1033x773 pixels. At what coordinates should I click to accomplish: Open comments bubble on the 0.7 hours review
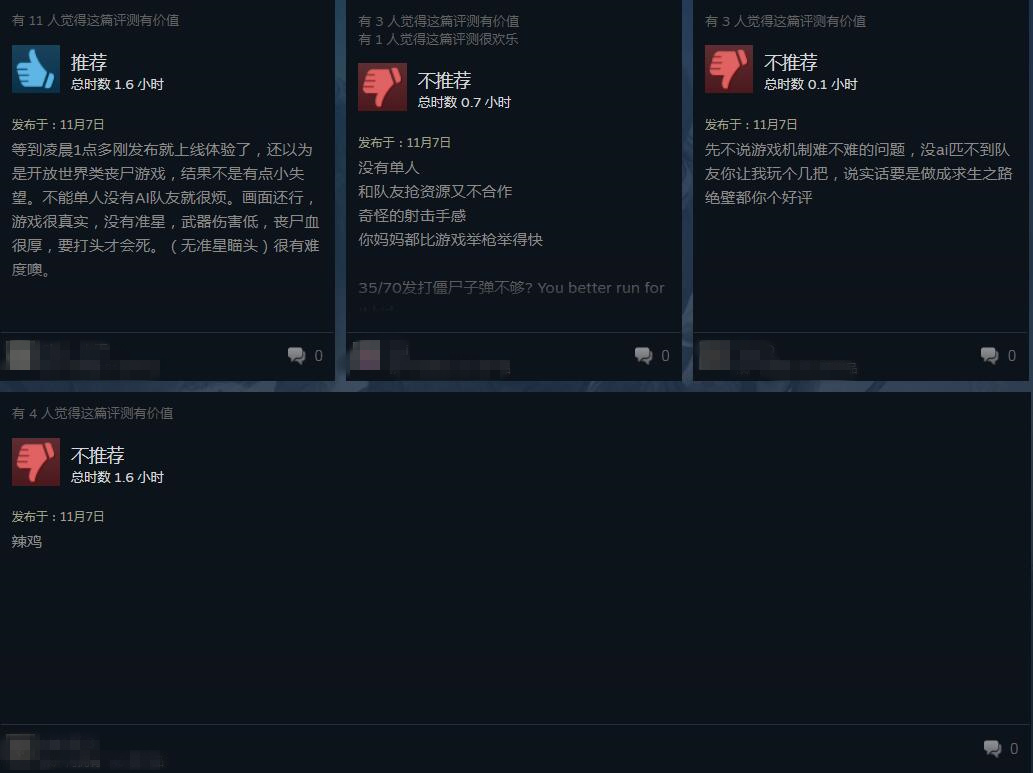click(x=643, y=356)
